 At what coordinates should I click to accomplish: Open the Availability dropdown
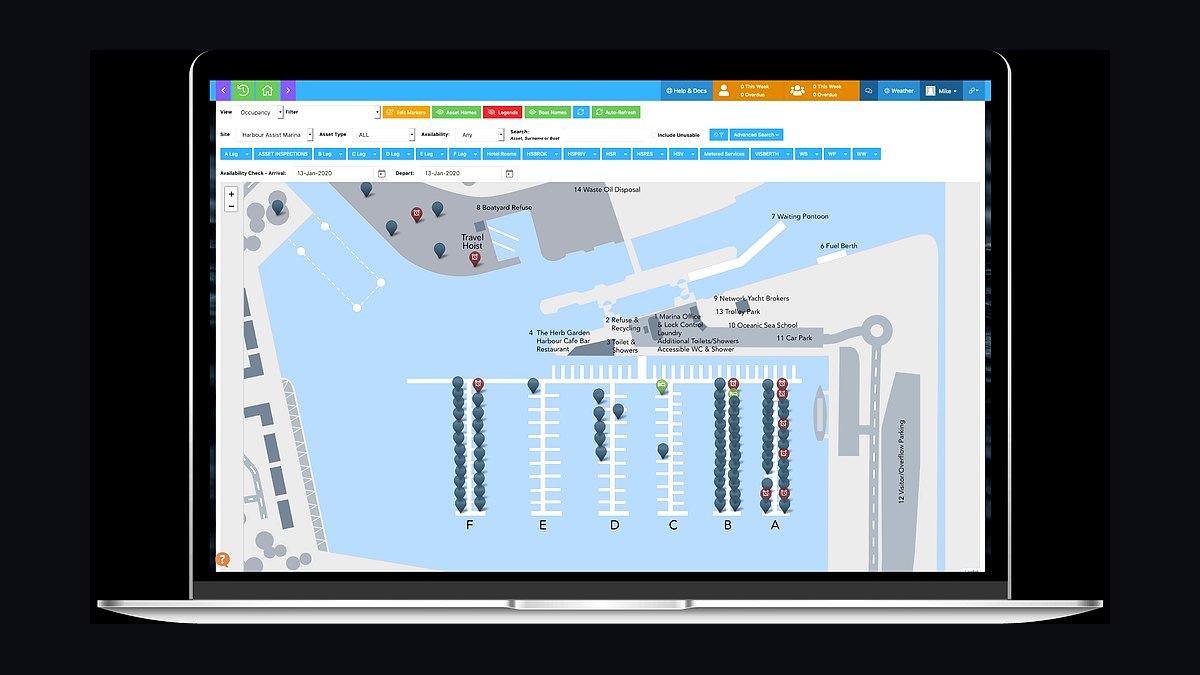tap(480, 134)
